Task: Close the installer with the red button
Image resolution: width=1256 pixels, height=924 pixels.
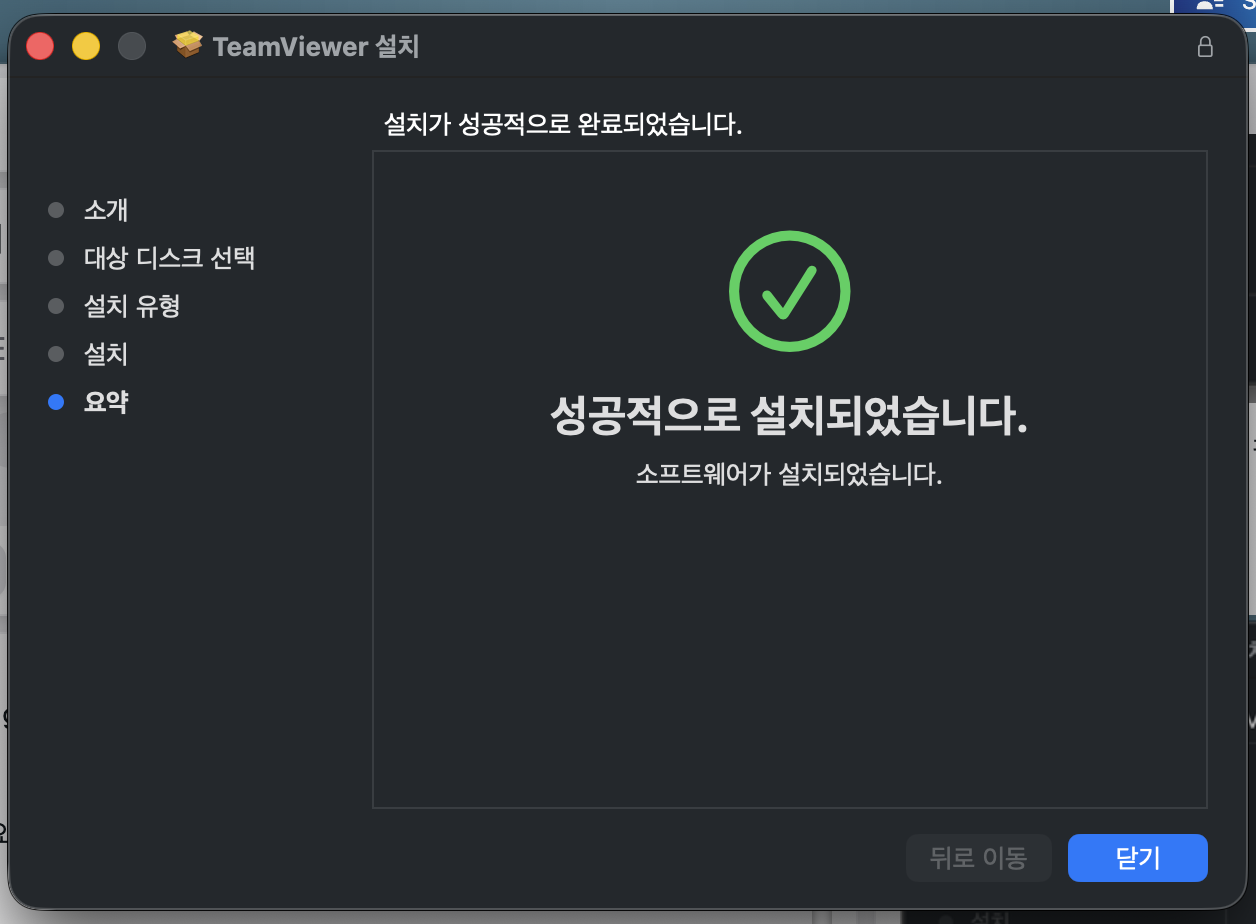Action: click(40, 46)
